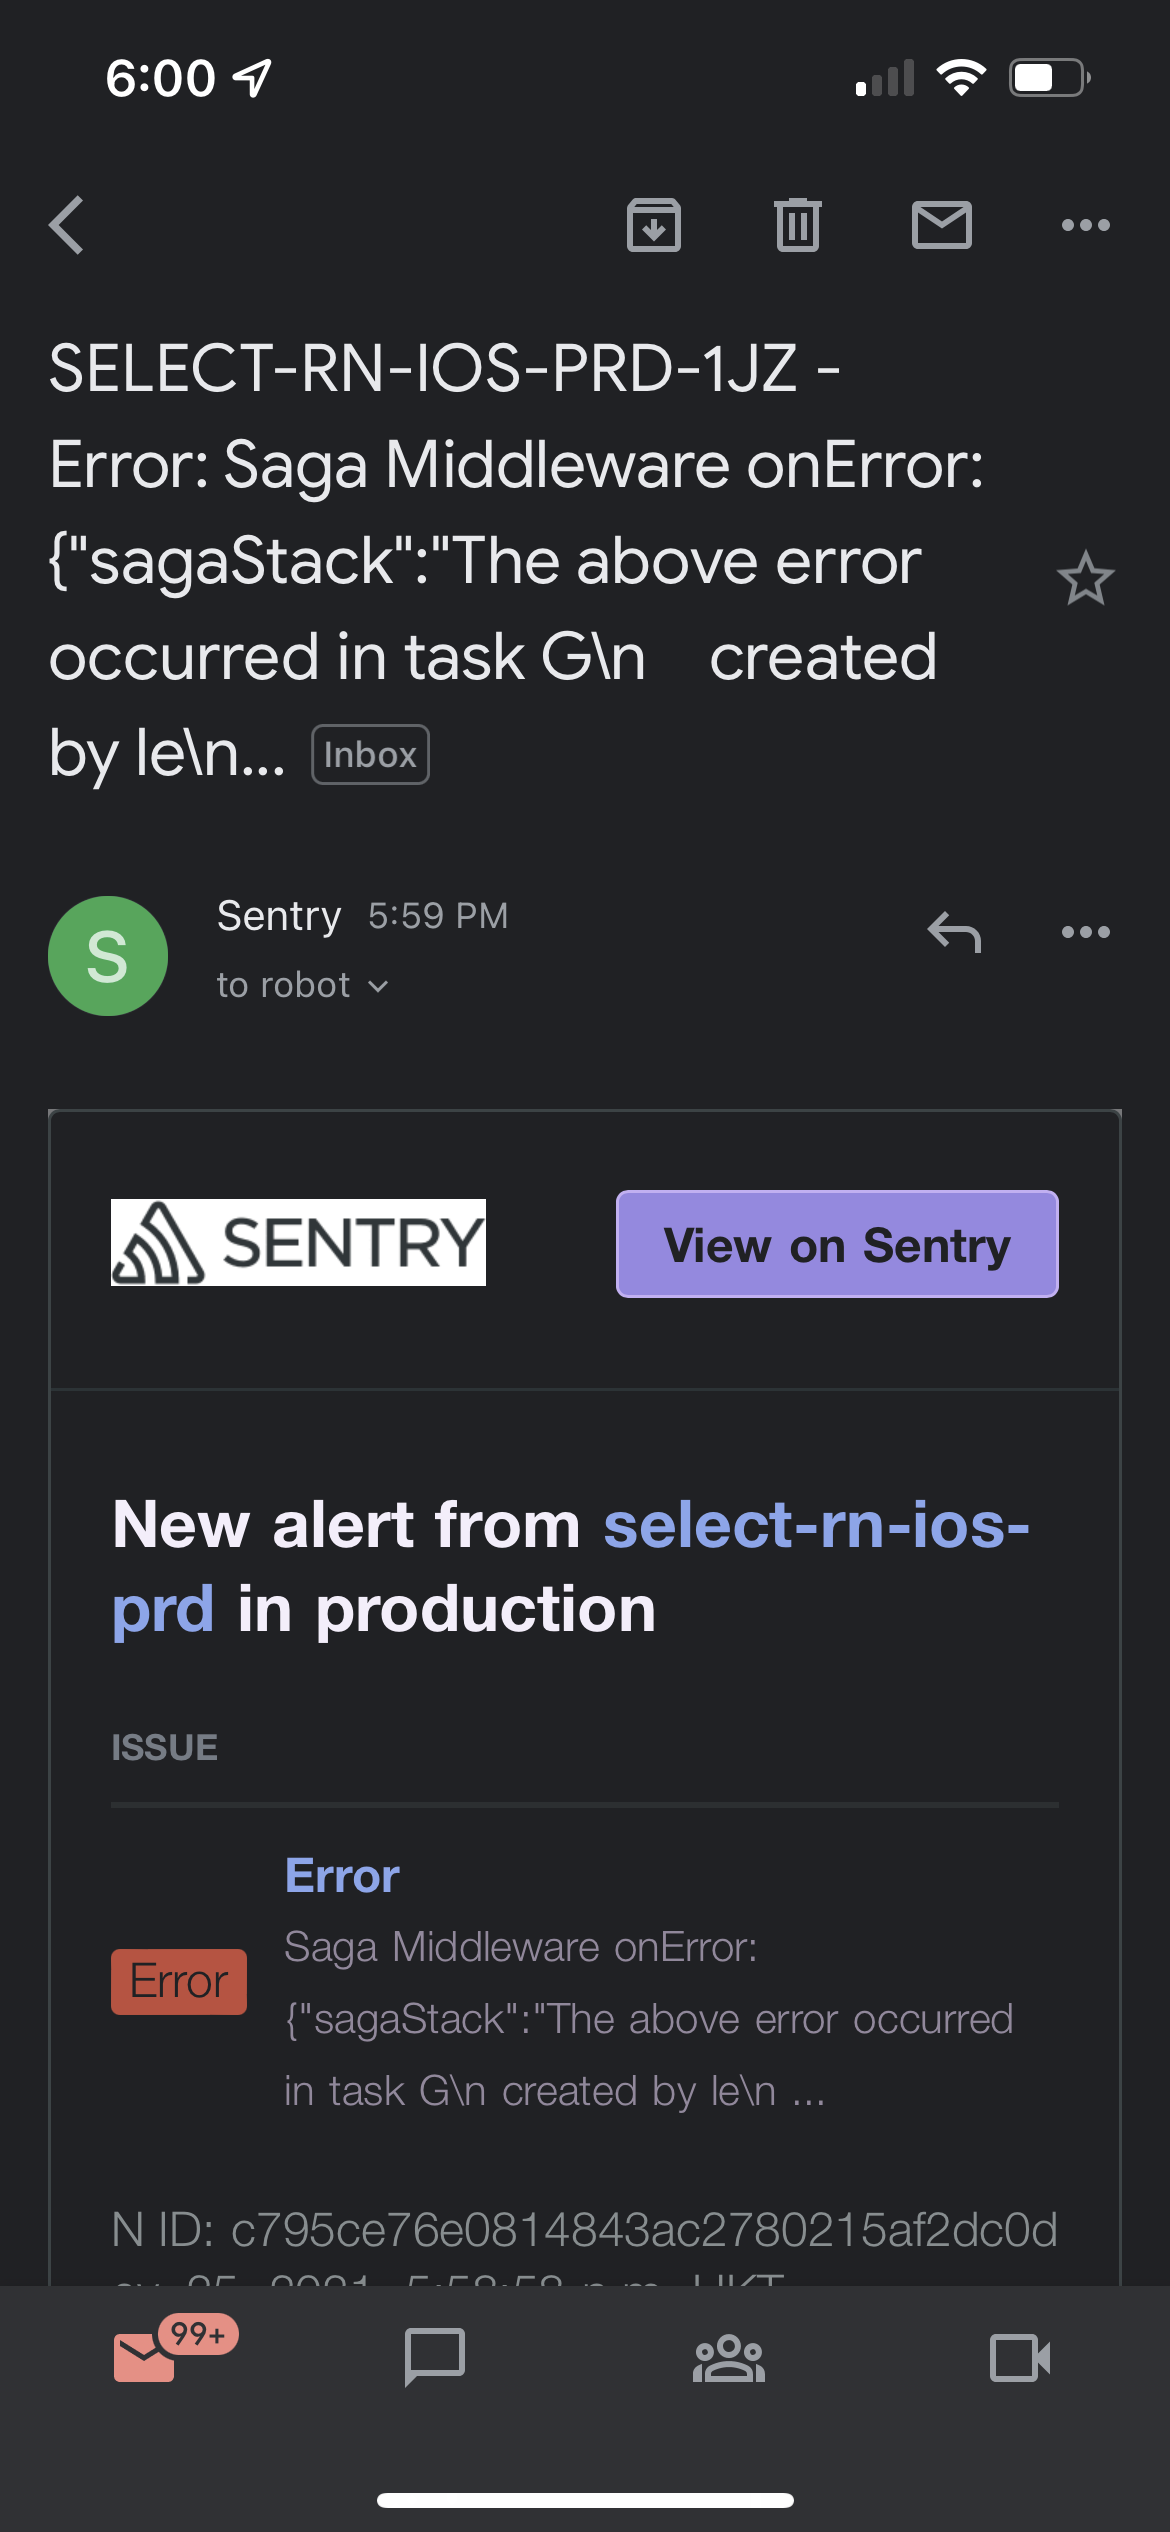The height and width of the screenshot is (2532, 1170).
Task: Tap the Sentry logo image
Action: click(298, 1243)
